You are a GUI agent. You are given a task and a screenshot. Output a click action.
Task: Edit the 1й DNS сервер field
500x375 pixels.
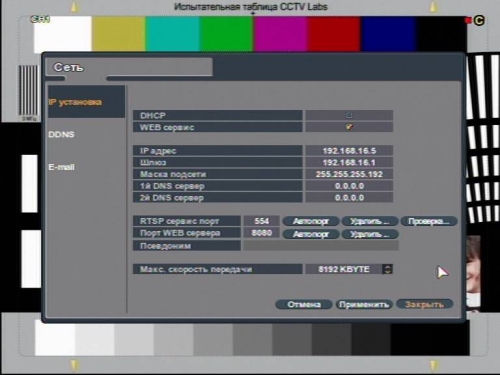(349, 186)
